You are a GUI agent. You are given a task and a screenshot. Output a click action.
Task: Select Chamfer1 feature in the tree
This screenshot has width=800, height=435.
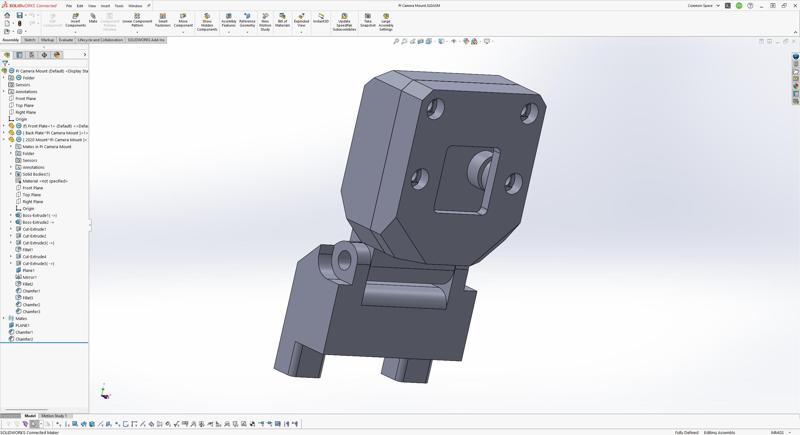coord(31,291)
